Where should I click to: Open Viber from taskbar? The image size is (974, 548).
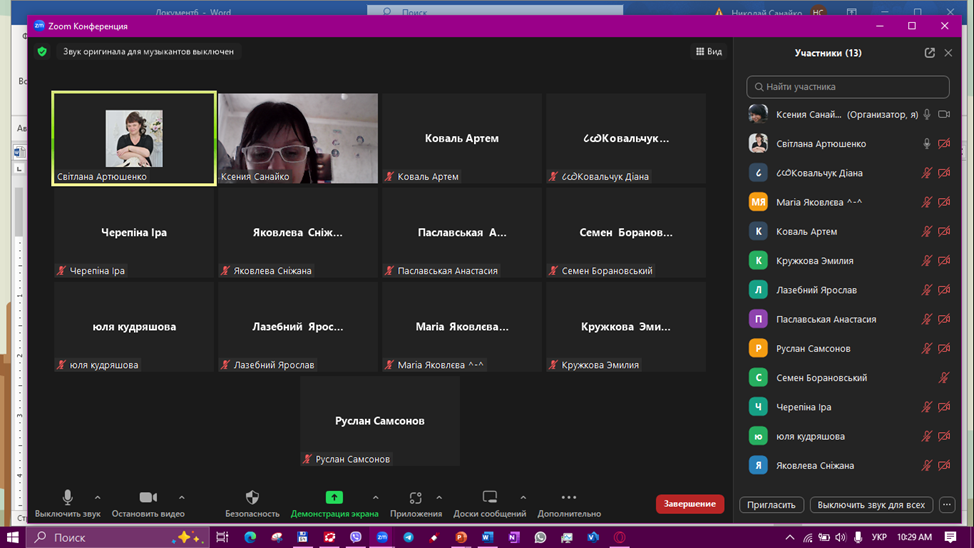(x=355, y=537)
